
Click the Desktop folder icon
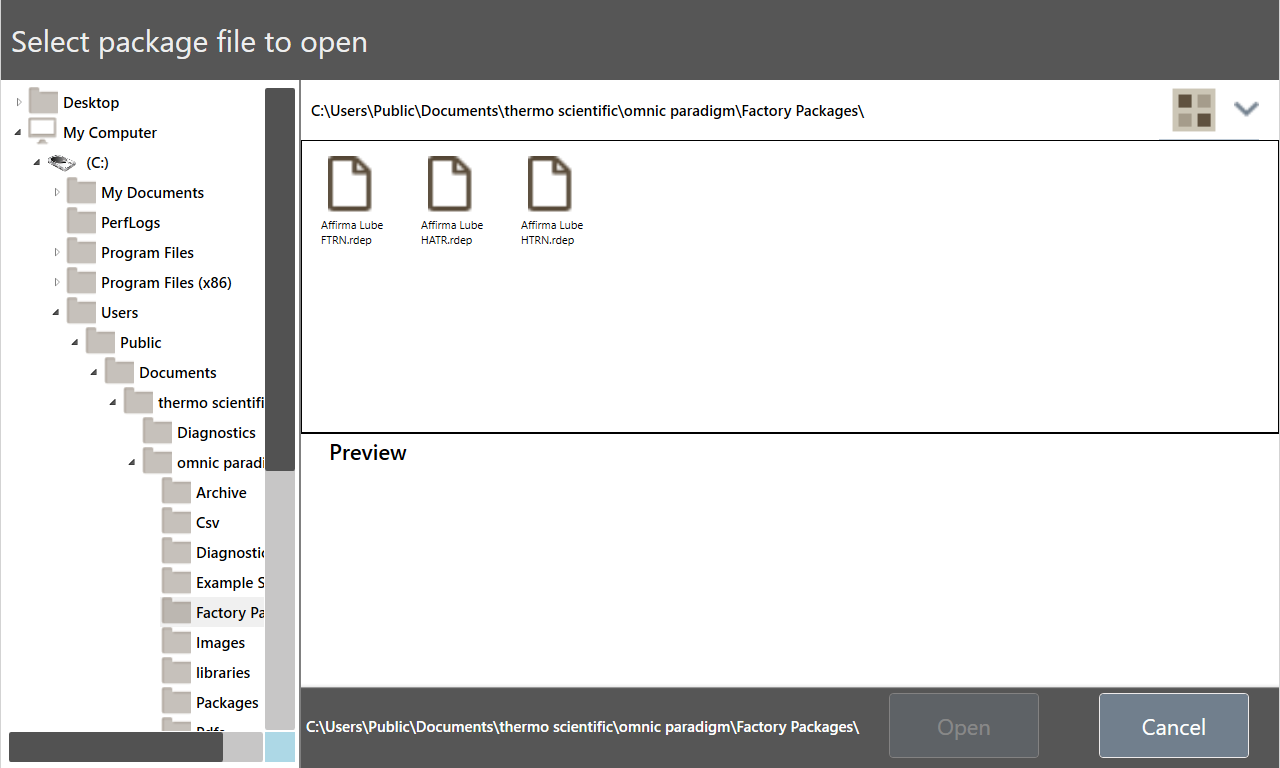point(43,102)
